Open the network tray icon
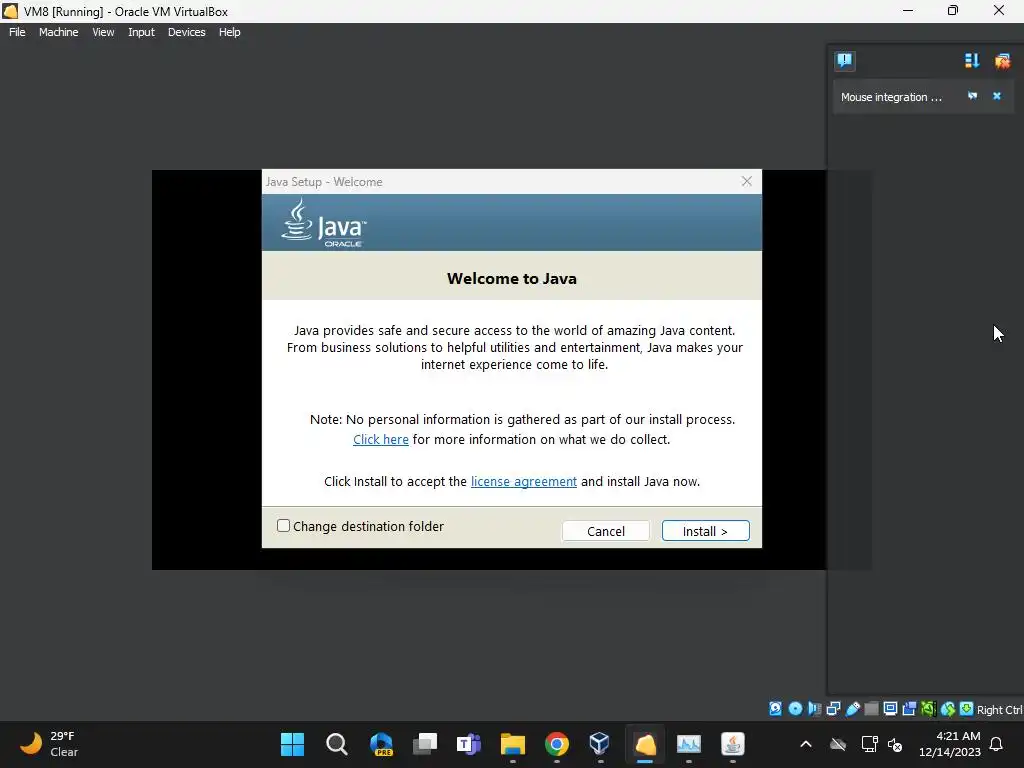Viewport: 1024px width, 768px height. pos(869,744)
